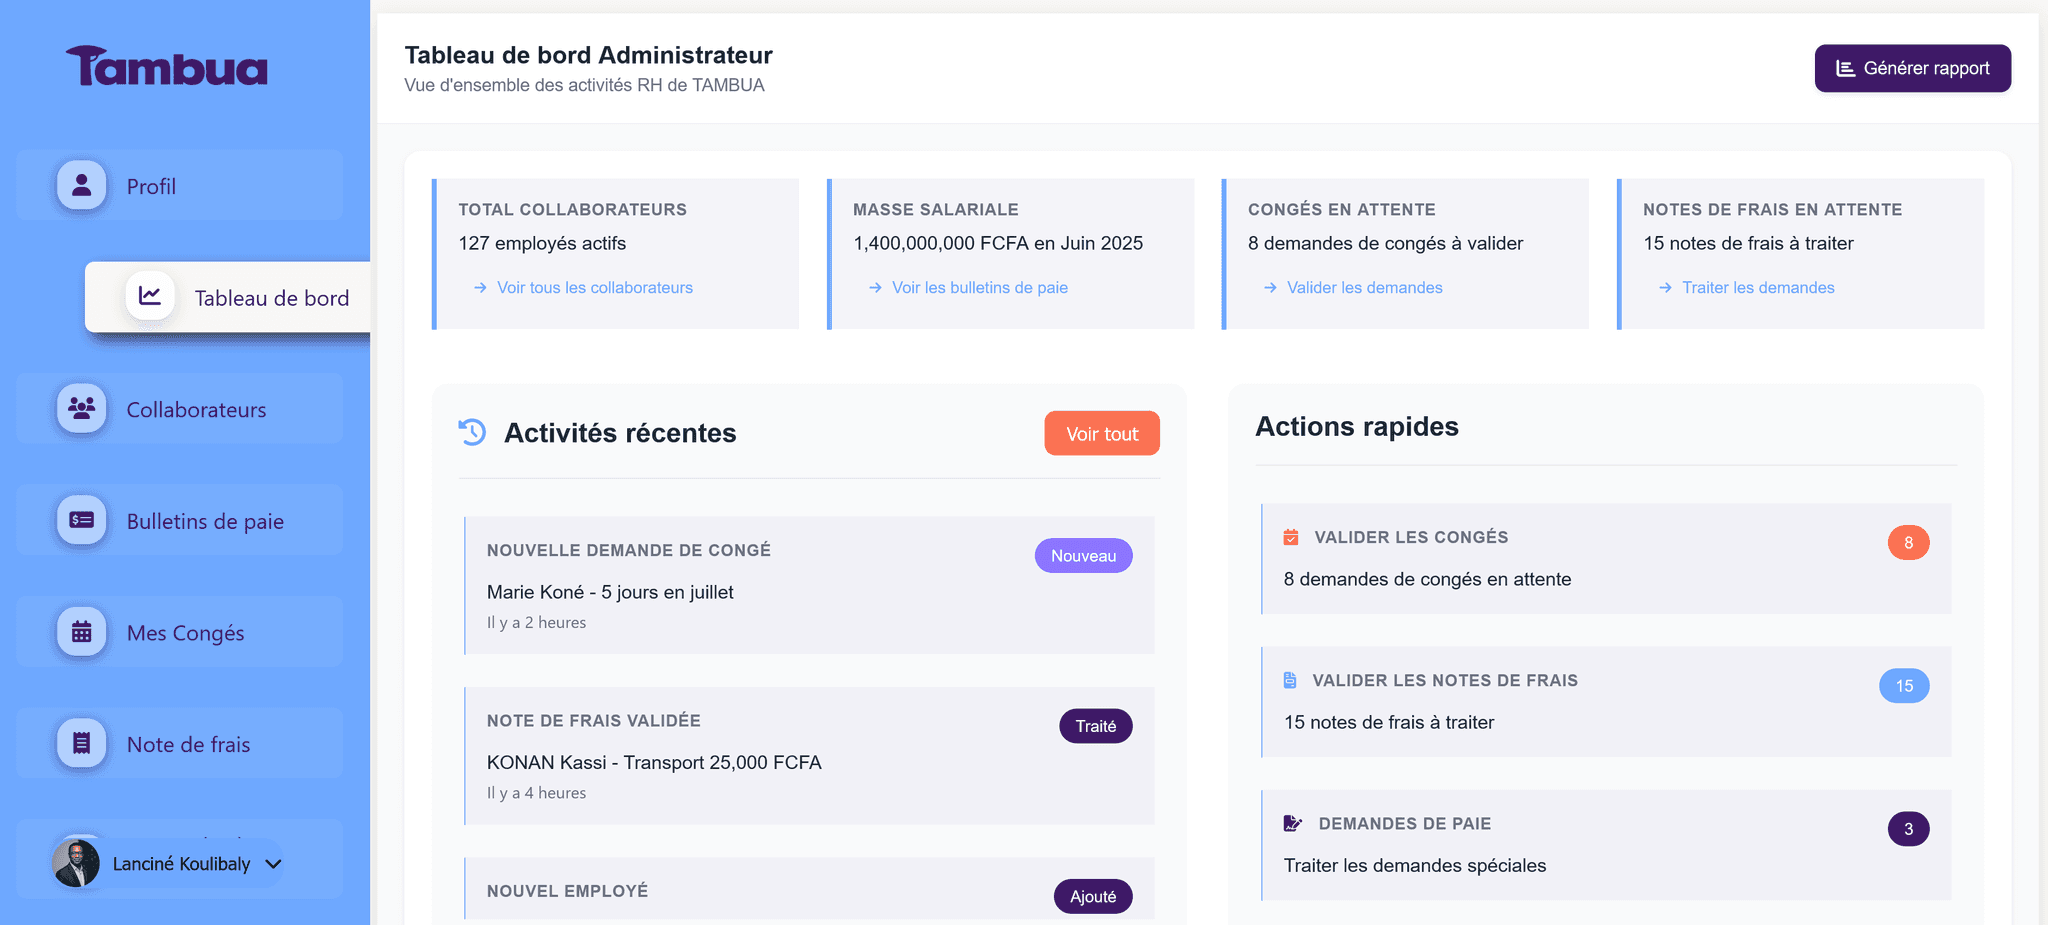Open Bulletins de paie from the sidebar menu
This screenshot has width=2048, height=925.
tap(205, 520)
